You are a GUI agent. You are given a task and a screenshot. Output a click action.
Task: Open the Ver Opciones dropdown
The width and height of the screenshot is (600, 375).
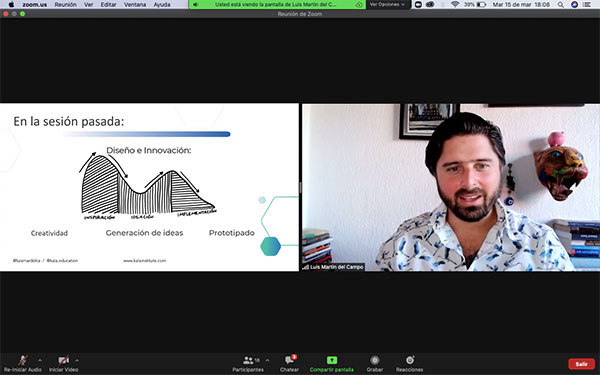pos(387,5)
